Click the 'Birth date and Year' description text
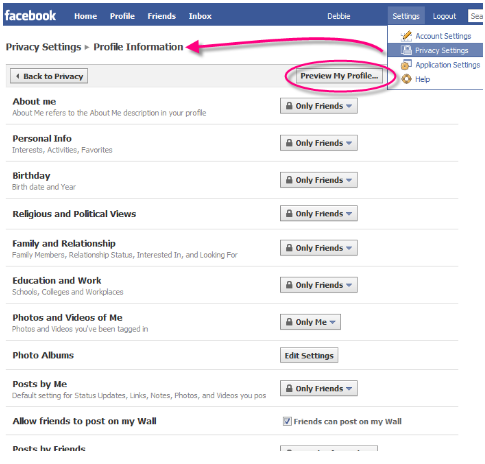Image resolution: width=485 pixels, height=464 pixels. coord(44,187)
